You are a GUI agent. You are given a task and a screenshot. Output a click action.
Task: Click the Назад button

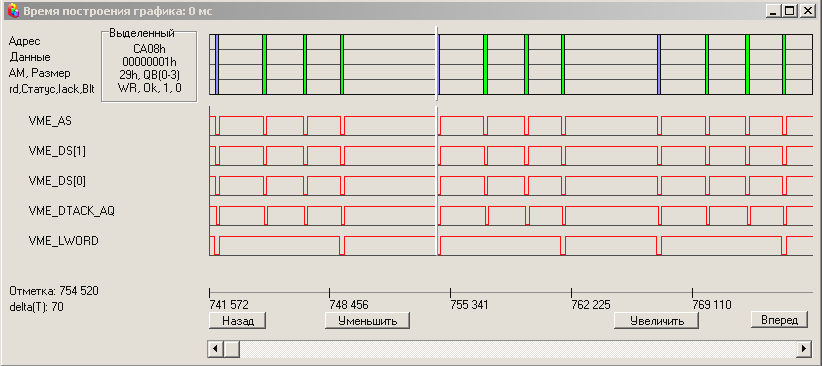(x=238, y=320)
